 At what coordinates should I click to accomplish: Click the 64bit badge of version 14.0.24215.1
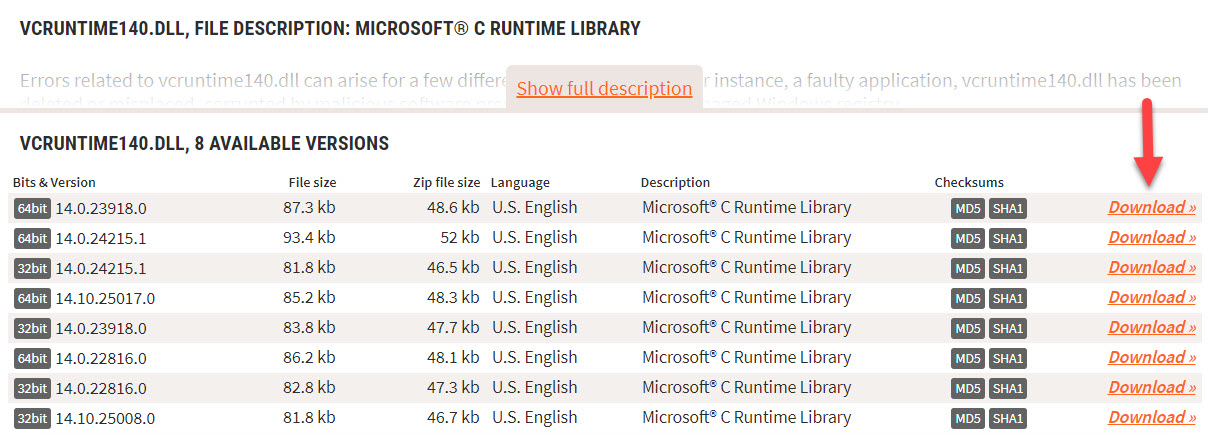click(x=32, y=239)
